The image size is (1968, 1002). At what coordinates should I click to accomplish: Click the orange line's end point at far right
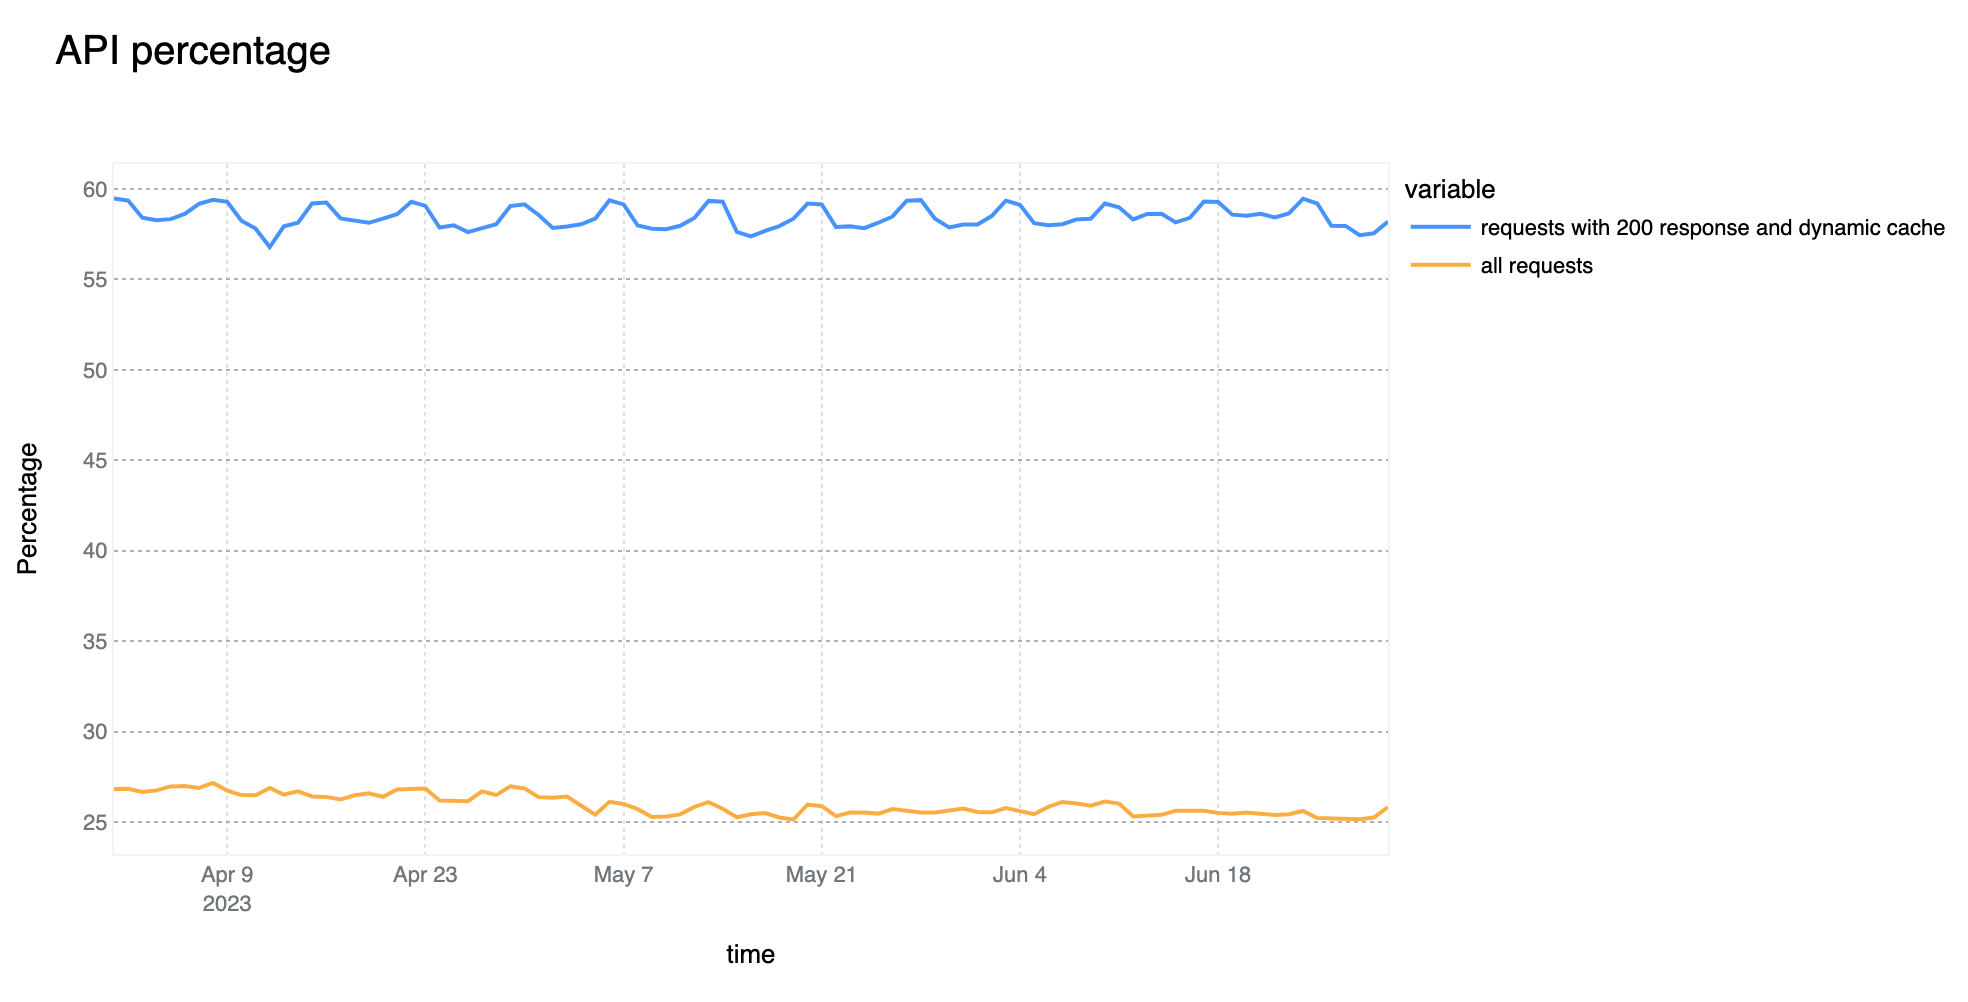(1387, 807)
